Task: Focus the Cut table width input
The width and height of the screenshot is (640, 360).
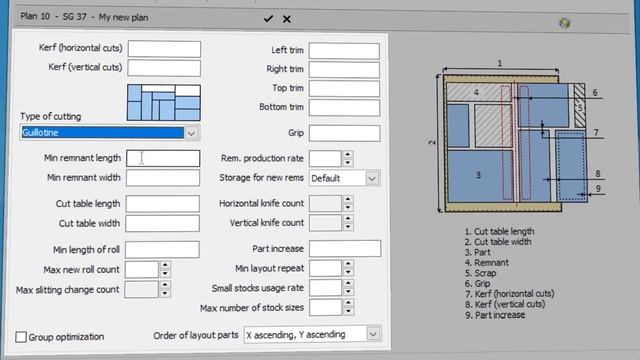Action: point(162,223)
